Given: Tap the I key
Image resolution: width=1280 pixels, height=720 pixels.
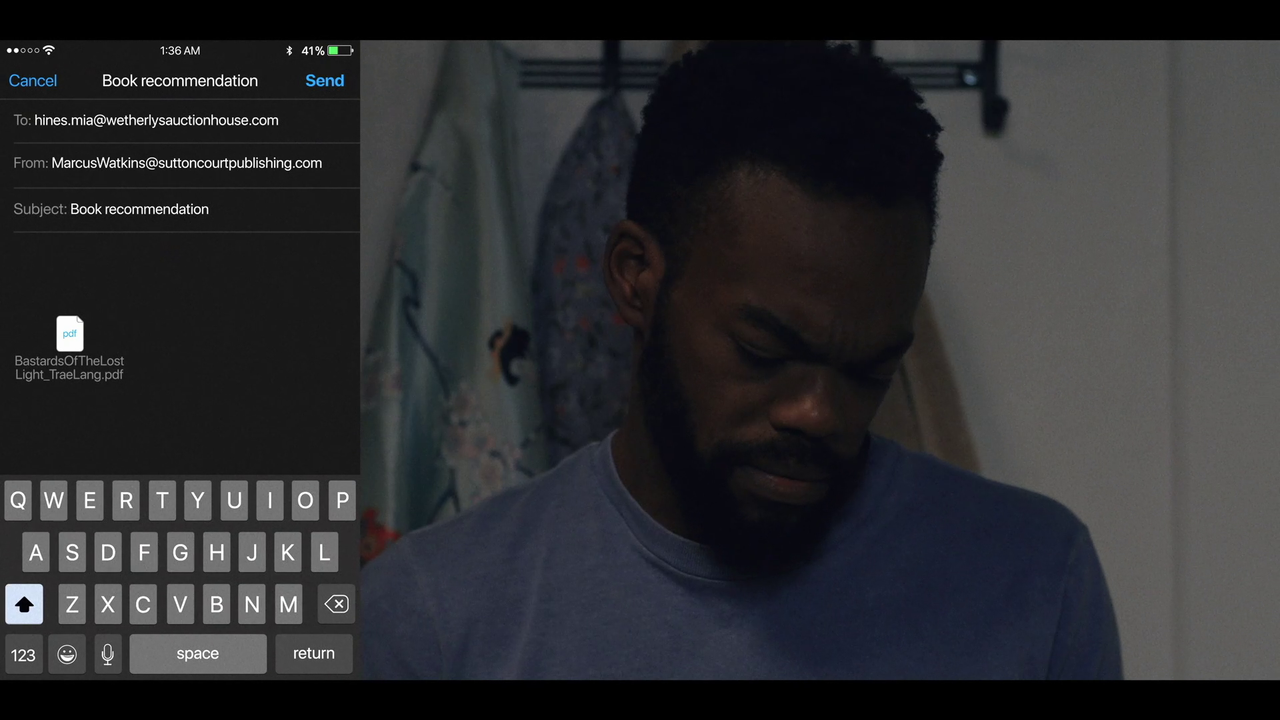Looking at the screenshot, I should [270, 501].
